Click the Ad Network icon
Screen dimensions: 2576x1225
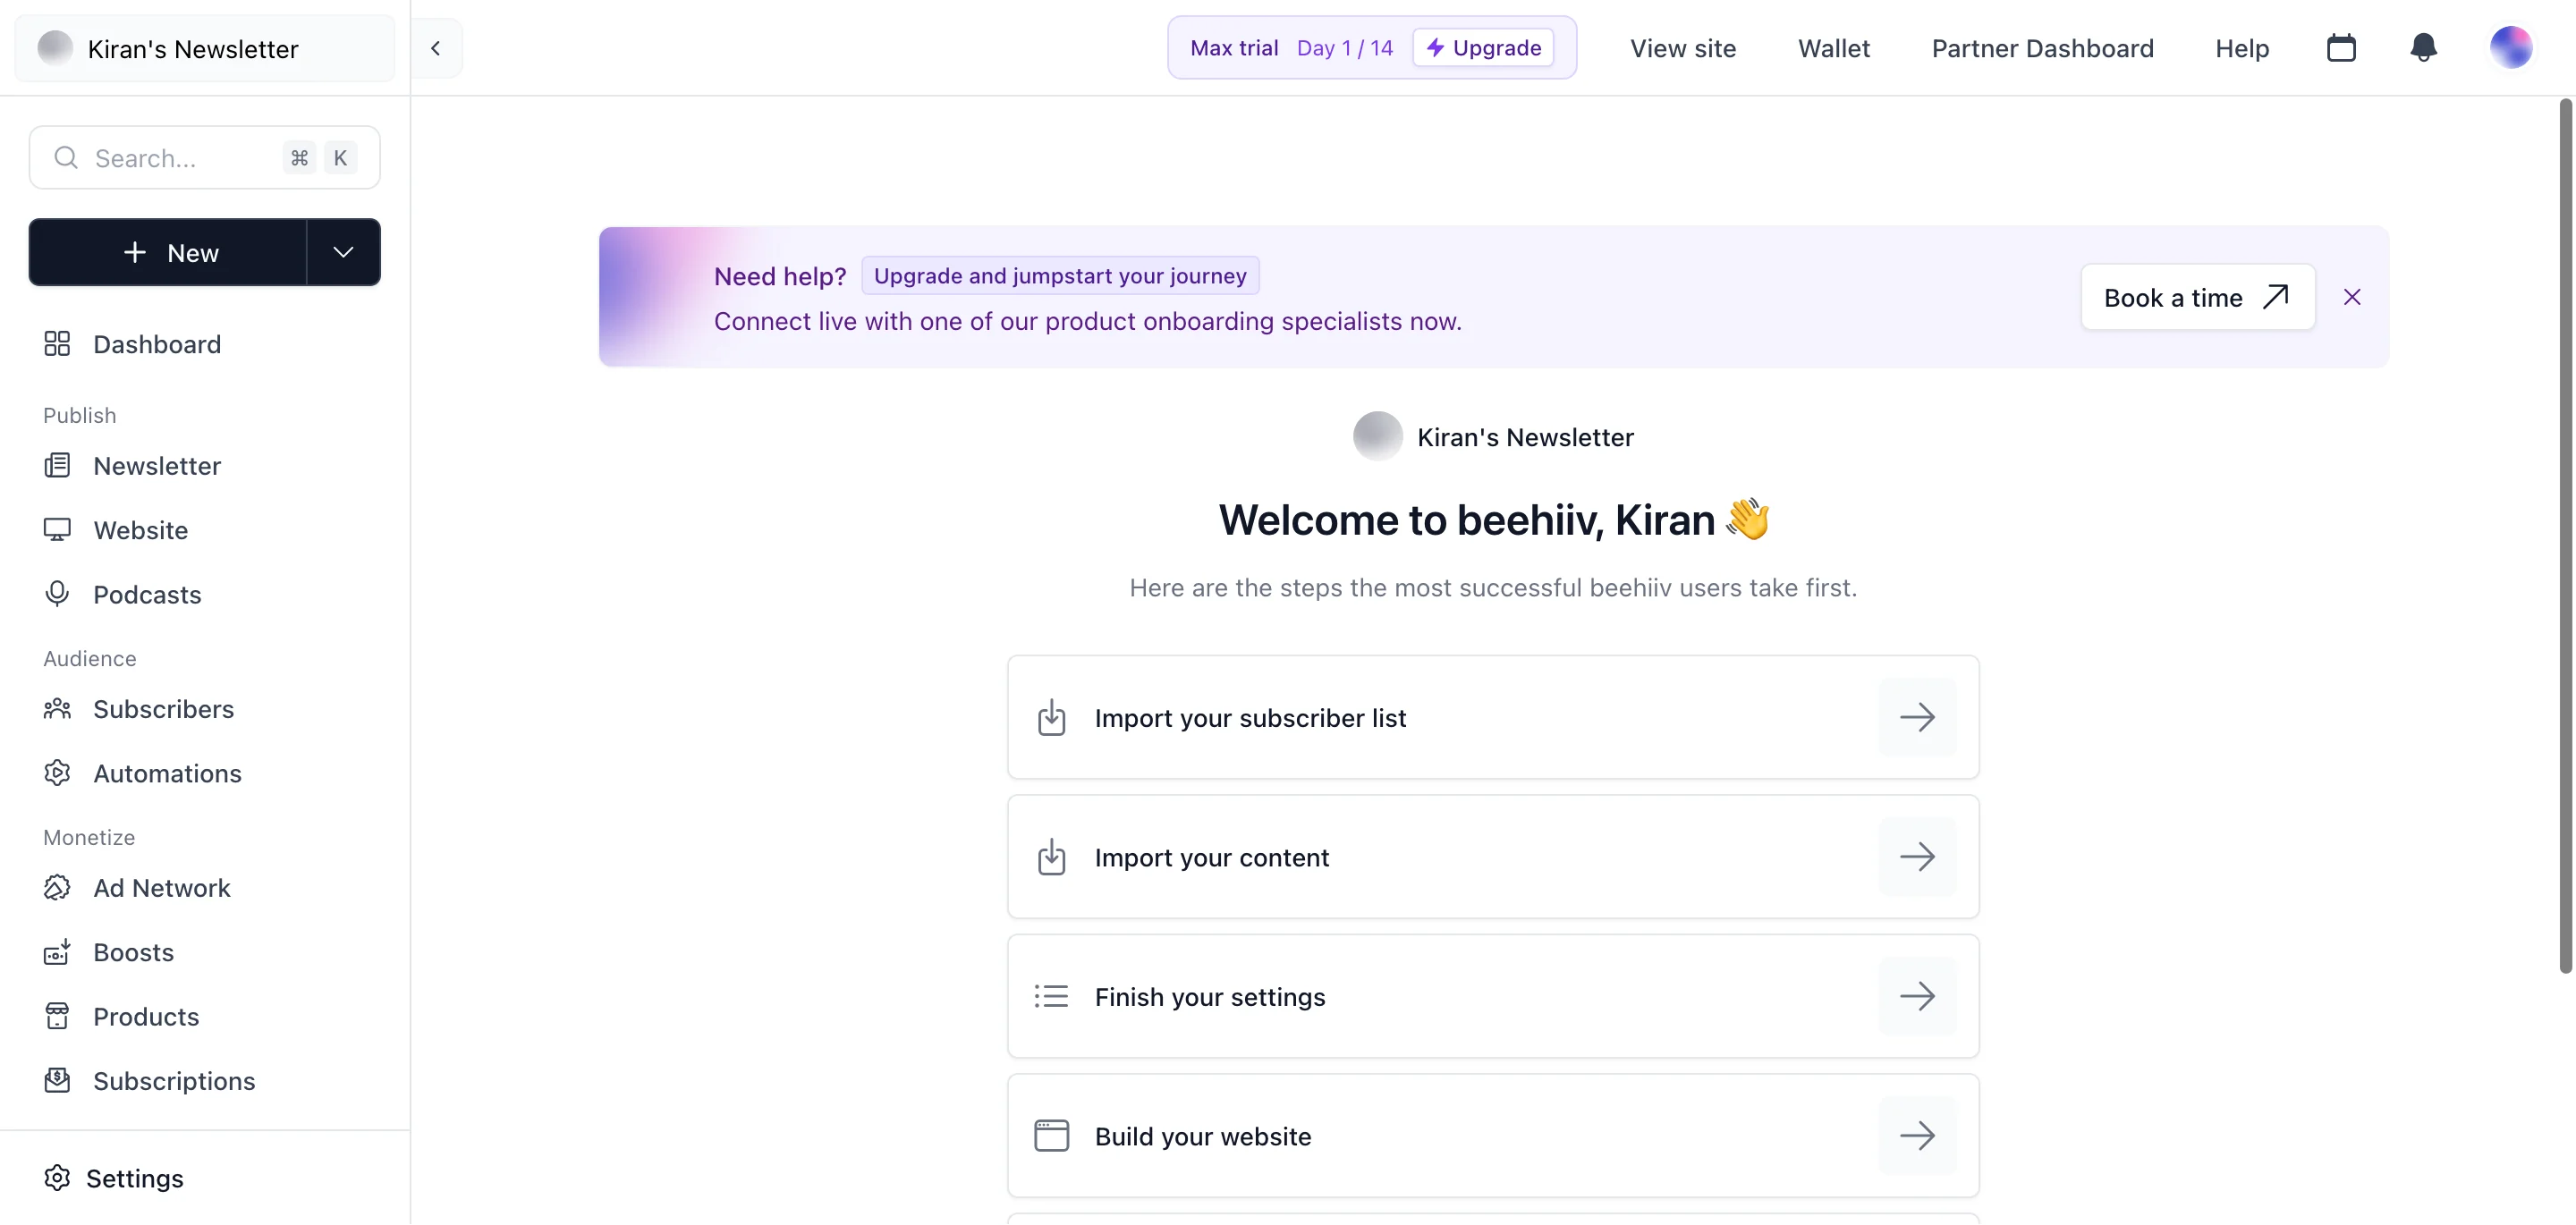(x=57, y=888)
